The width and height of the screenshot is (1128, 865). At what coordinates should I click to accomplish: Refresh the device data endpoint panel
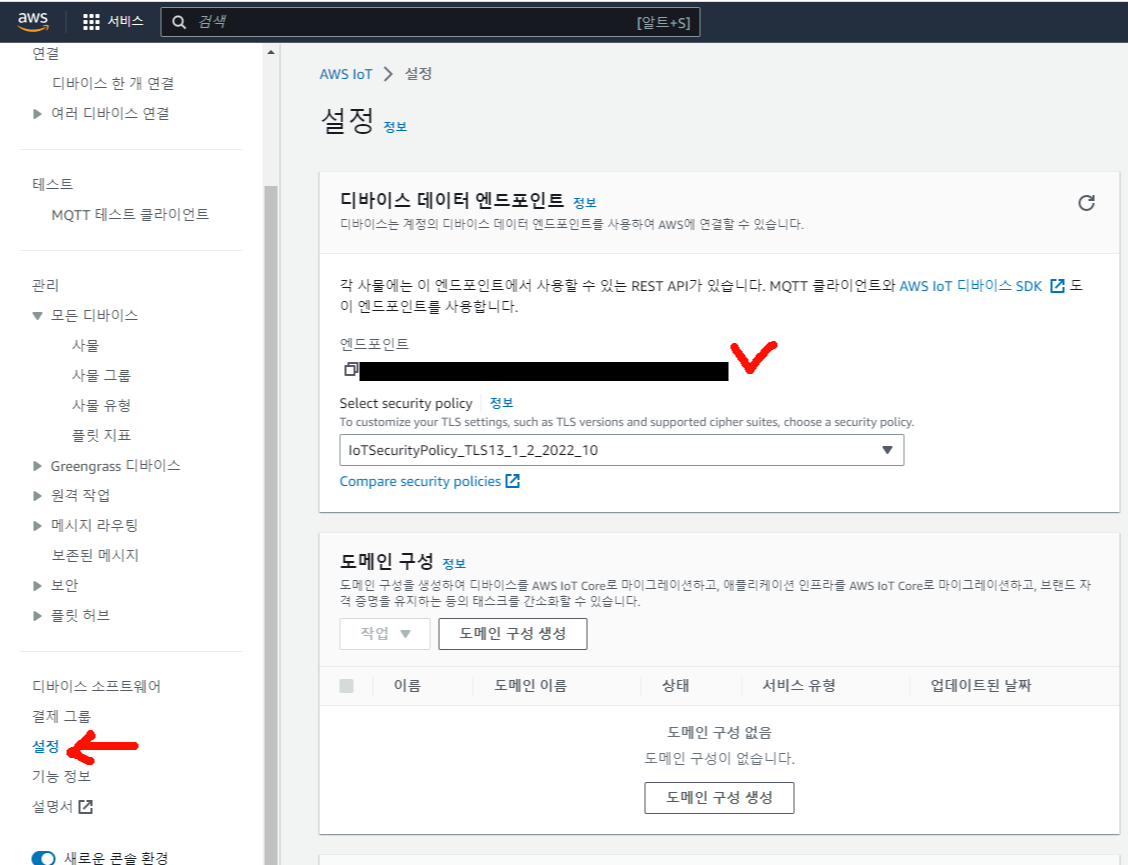pyautogui.click(x=1086, y=203)
